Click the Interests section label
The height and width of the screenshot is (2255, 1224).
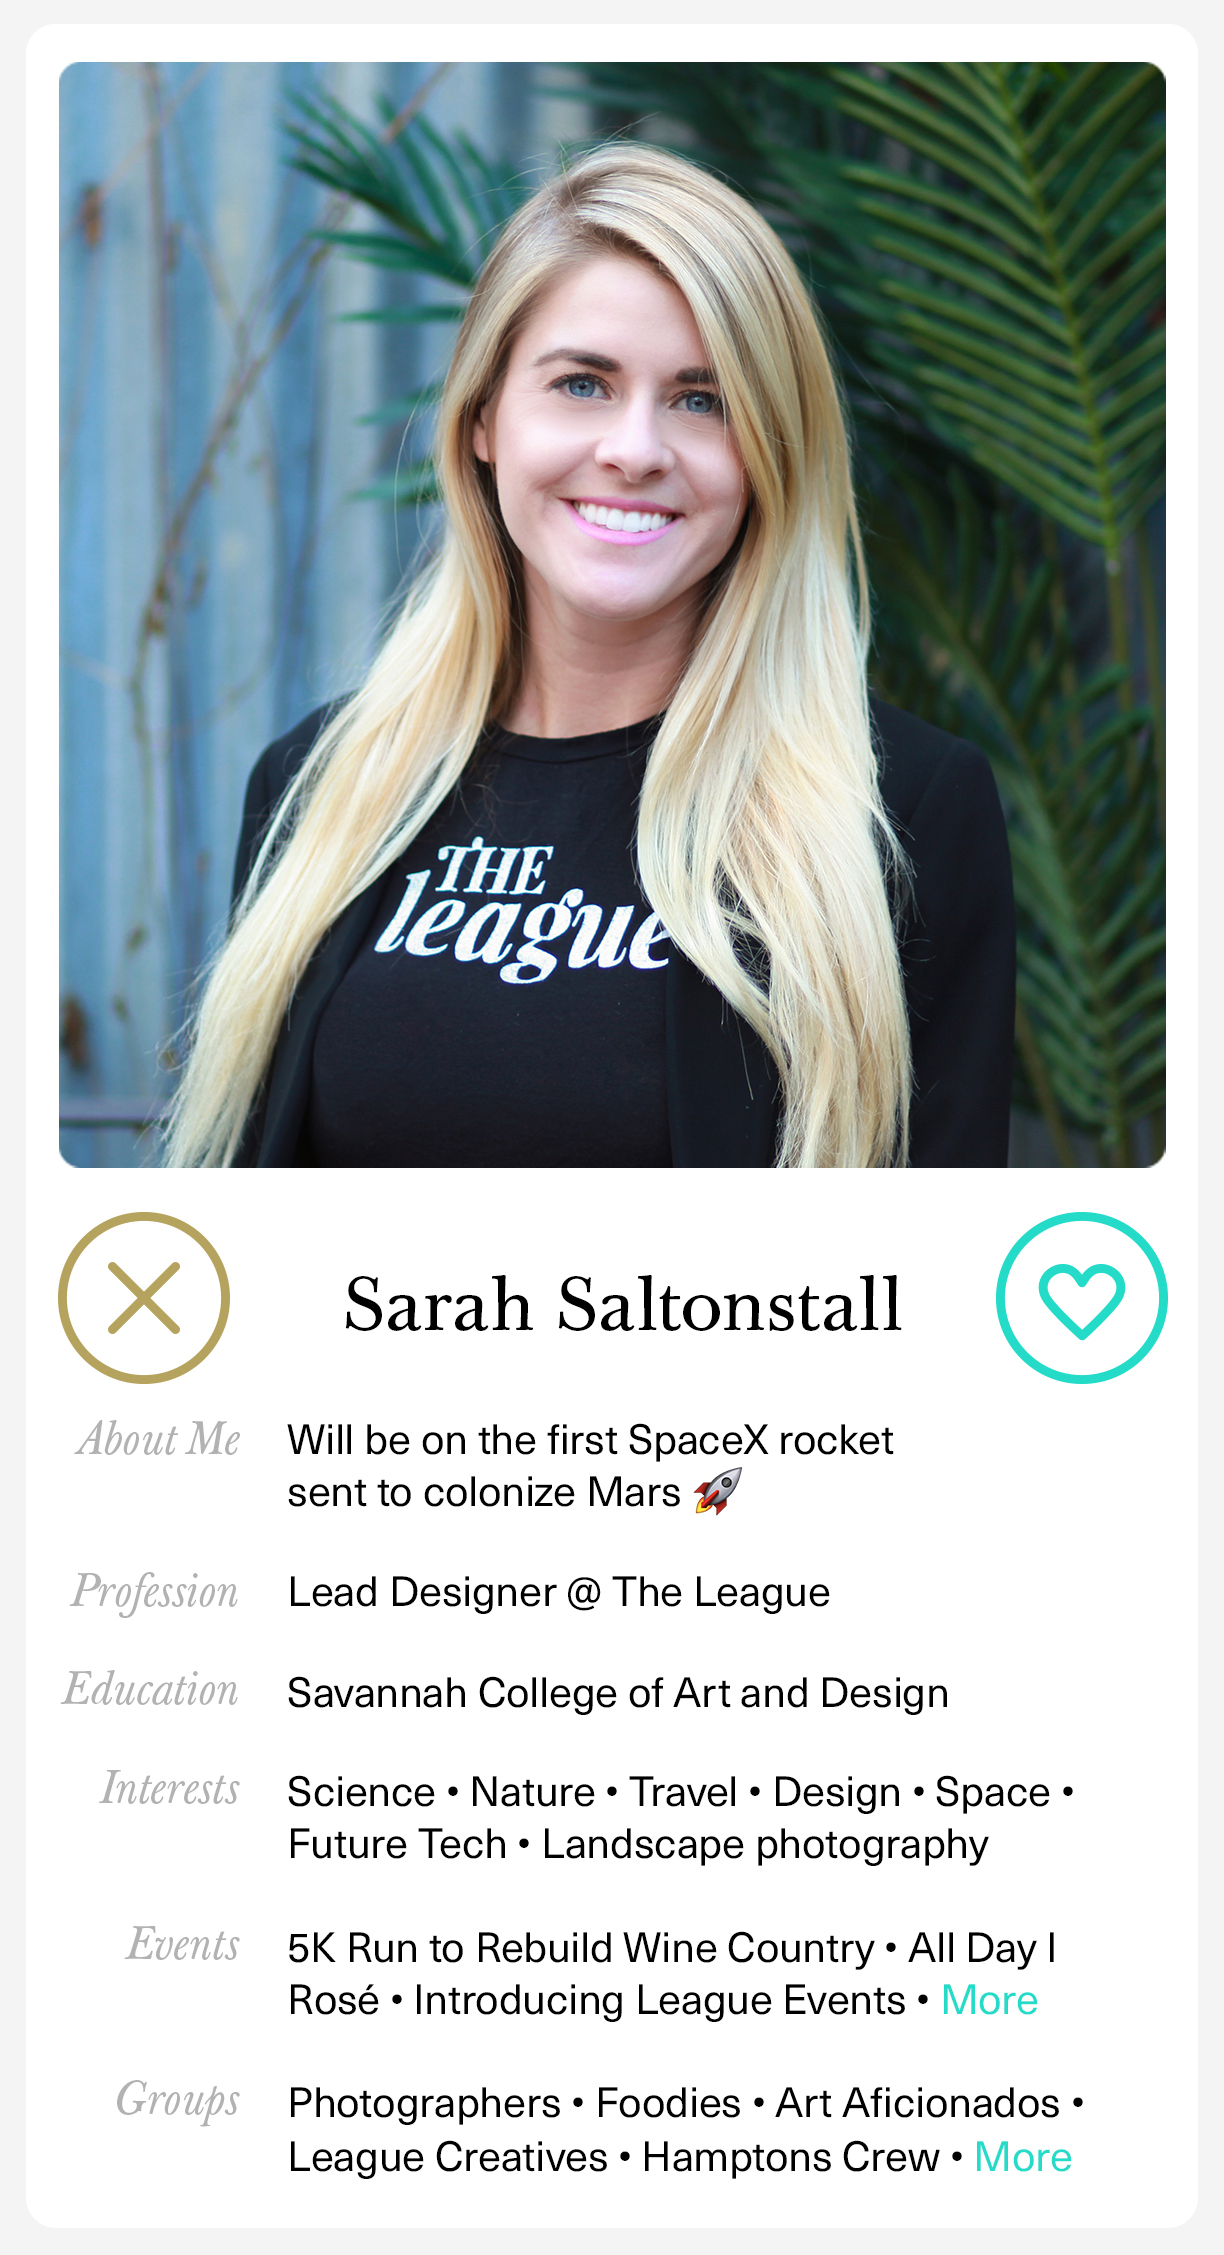(x=170, y=1789)
